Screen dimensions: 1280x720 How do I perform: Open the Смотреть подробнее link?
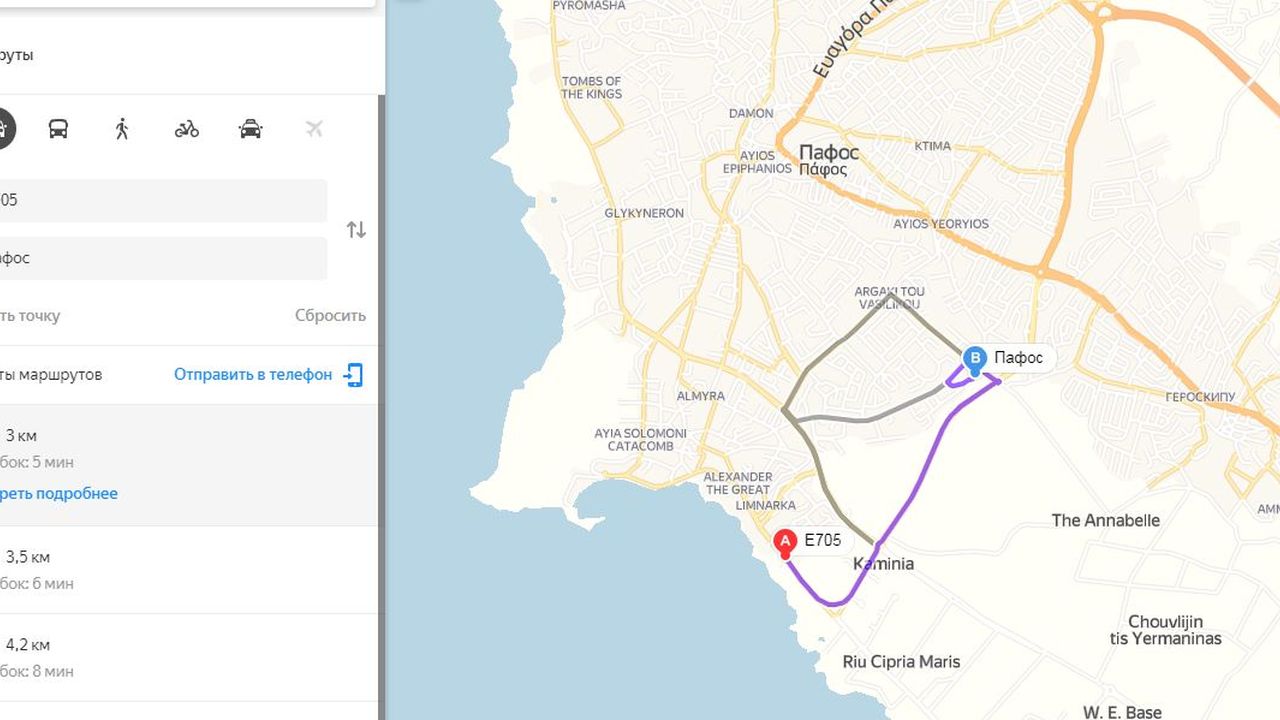(60, 493)
